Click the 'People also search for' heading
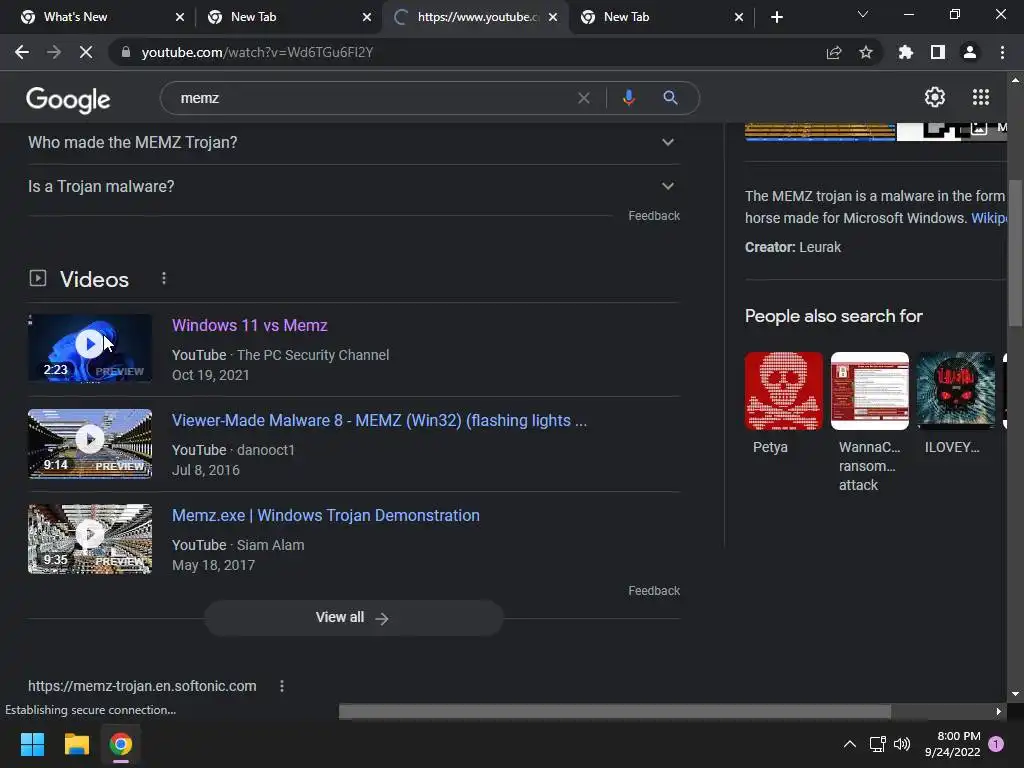The width and height of the screenshot is (1024, 768). pyautogui.click(x=833, y=316)
